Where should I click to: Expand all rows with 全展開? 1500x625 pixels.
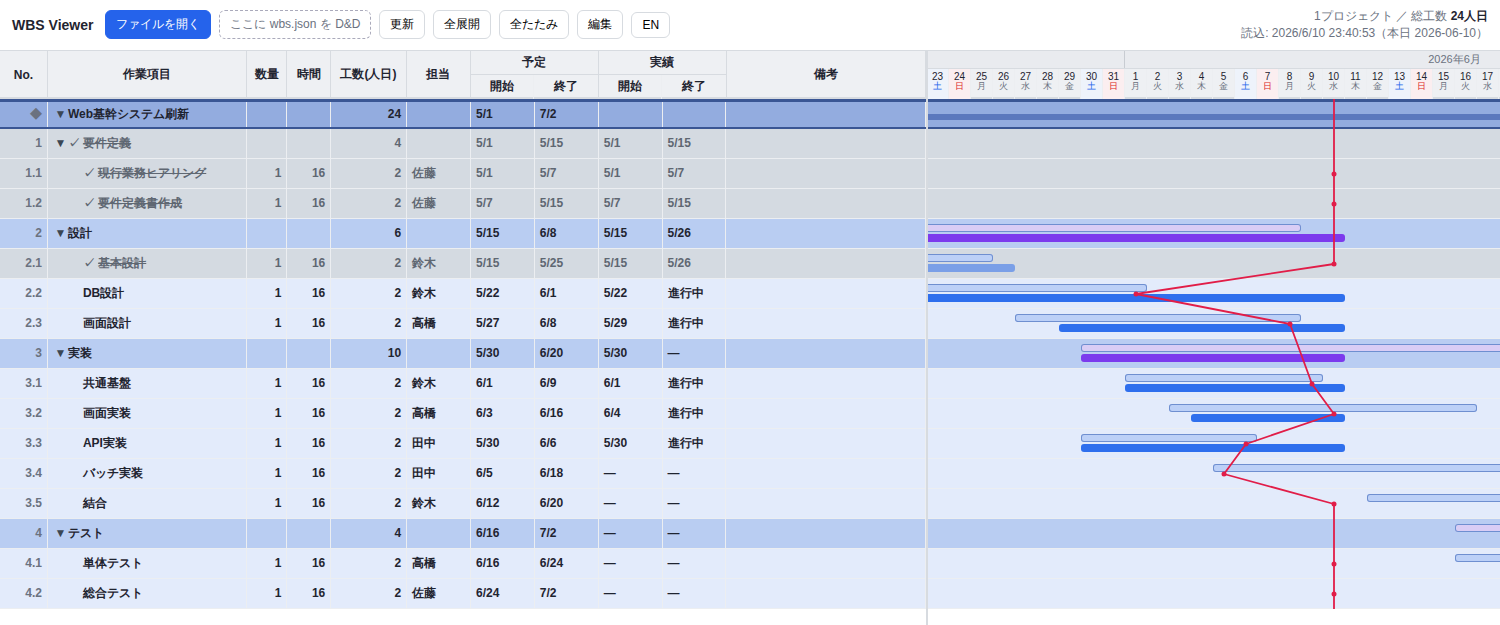[x=462, y=25]
